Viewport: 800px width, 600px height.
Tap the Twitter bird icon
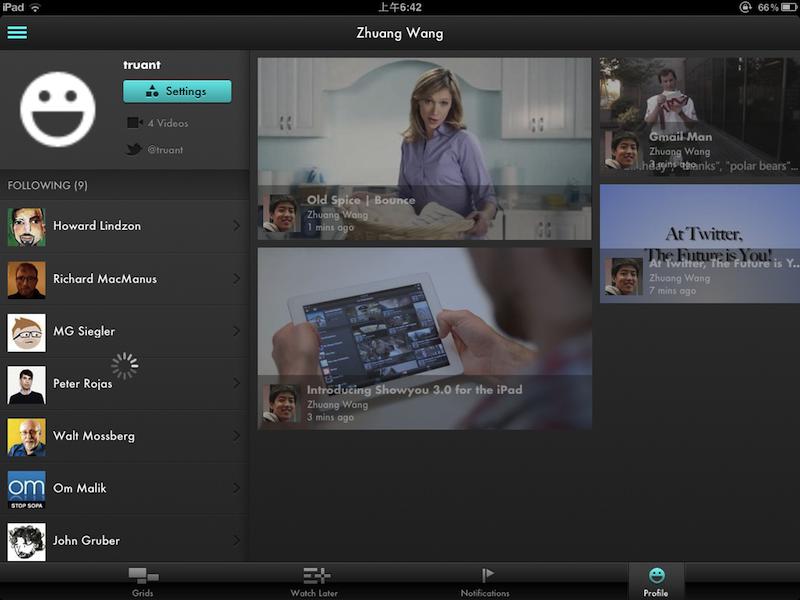point(134,149)
